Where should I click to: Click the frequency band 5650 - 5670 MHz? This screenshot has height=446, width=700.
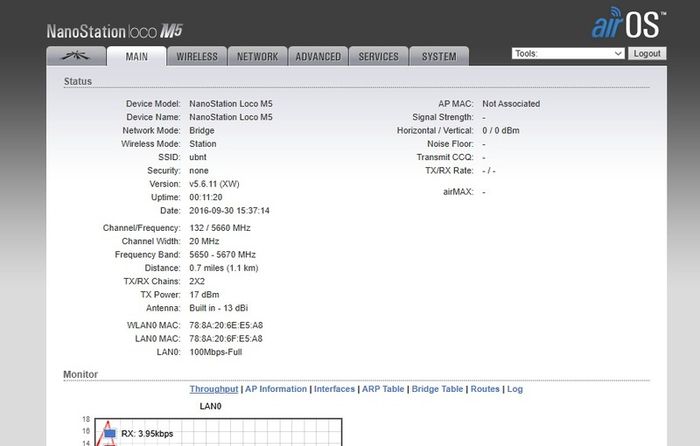[x=222, y=254]
